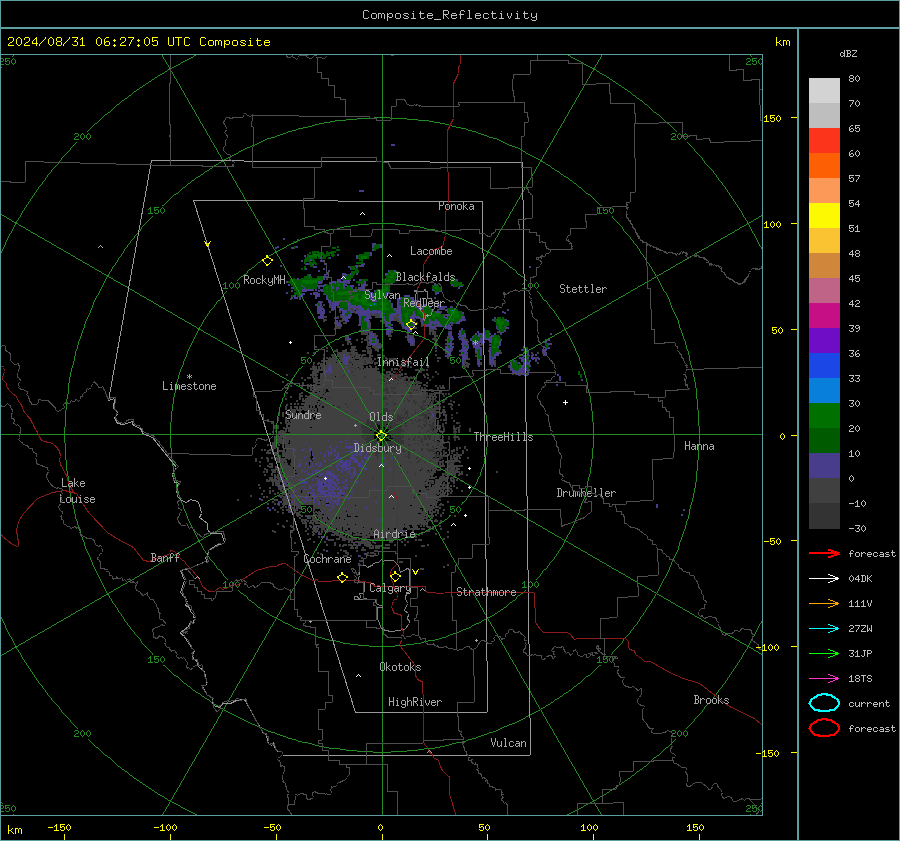The image size is (900, 841).
Task: Select the red 60-65 dBZ color swatch
Action: click(x=824, y=141)
